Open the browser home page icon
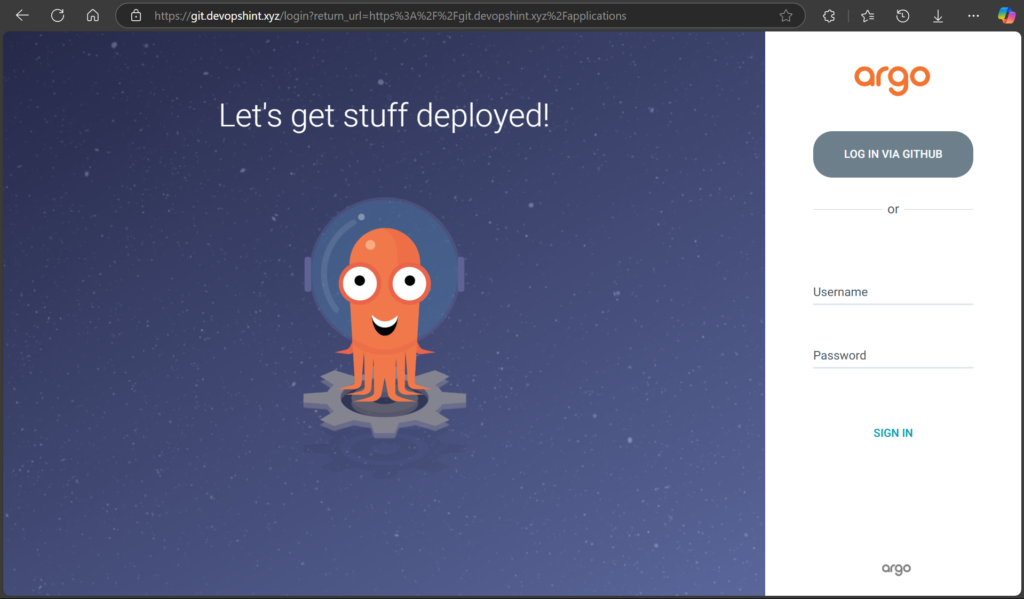Viewport: 1024px width, 599px height. click(x=93, y=16)
